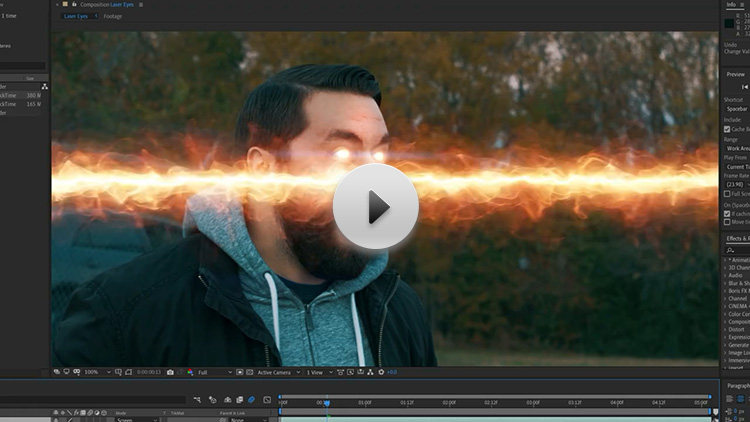Viewport: 750px width, 422px height.
Task: Expand the Boris FX category
Action: (725, 290)
